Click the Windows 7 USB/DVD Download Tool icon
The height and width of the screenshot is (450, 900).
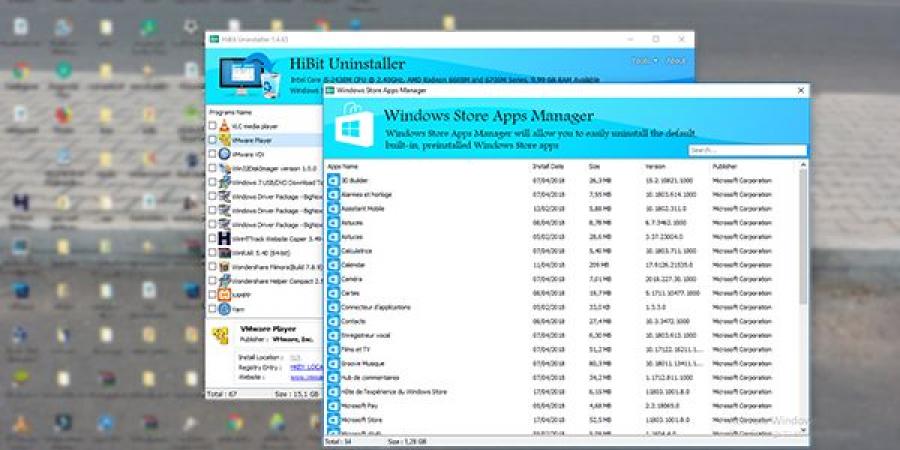224,182
